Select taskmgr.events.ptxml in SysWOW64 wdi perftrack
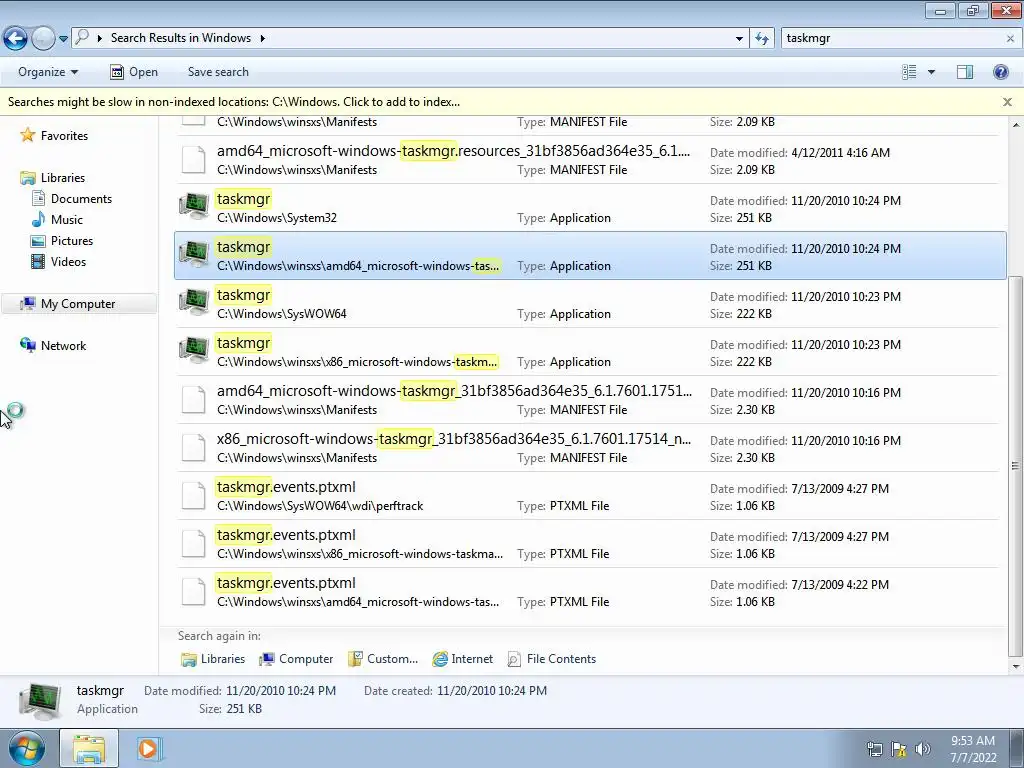This screenshot has width=1024, height=768. point(590,496)
